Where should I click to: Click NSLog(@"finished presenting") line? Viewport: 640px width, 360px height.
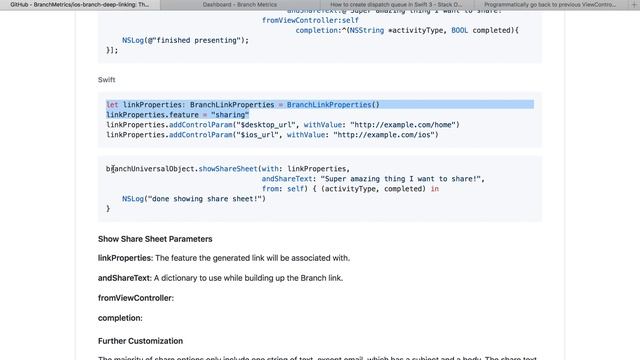[185, 40]
